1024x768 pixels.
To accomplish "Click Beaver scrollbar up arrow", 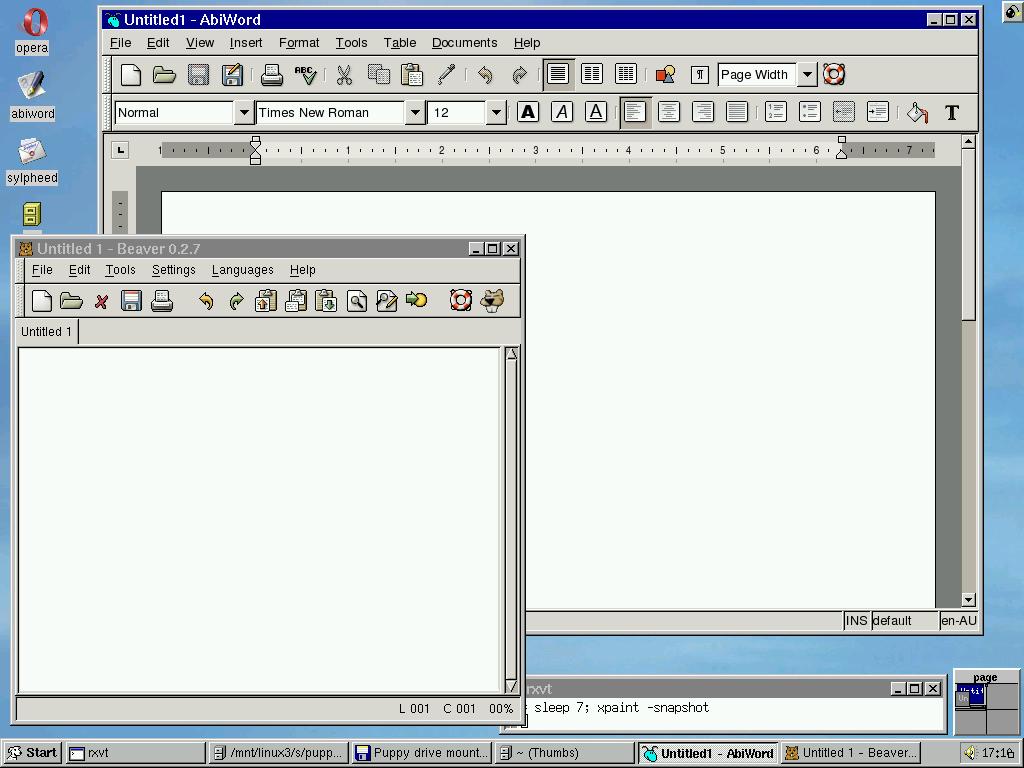I will [511, 354].
